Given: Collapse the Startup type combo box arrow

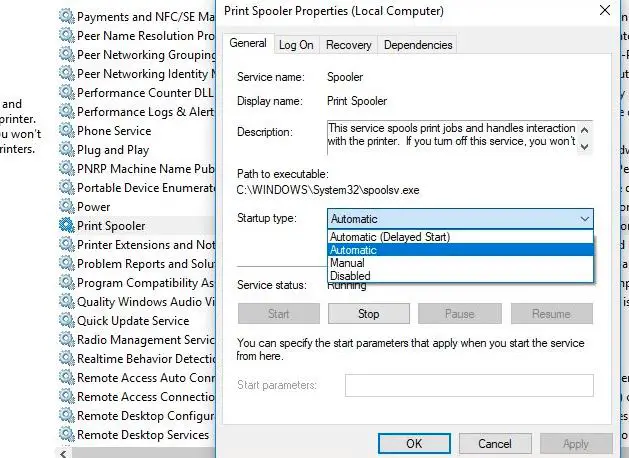Looking at the screenshot, I should [584, 219].
